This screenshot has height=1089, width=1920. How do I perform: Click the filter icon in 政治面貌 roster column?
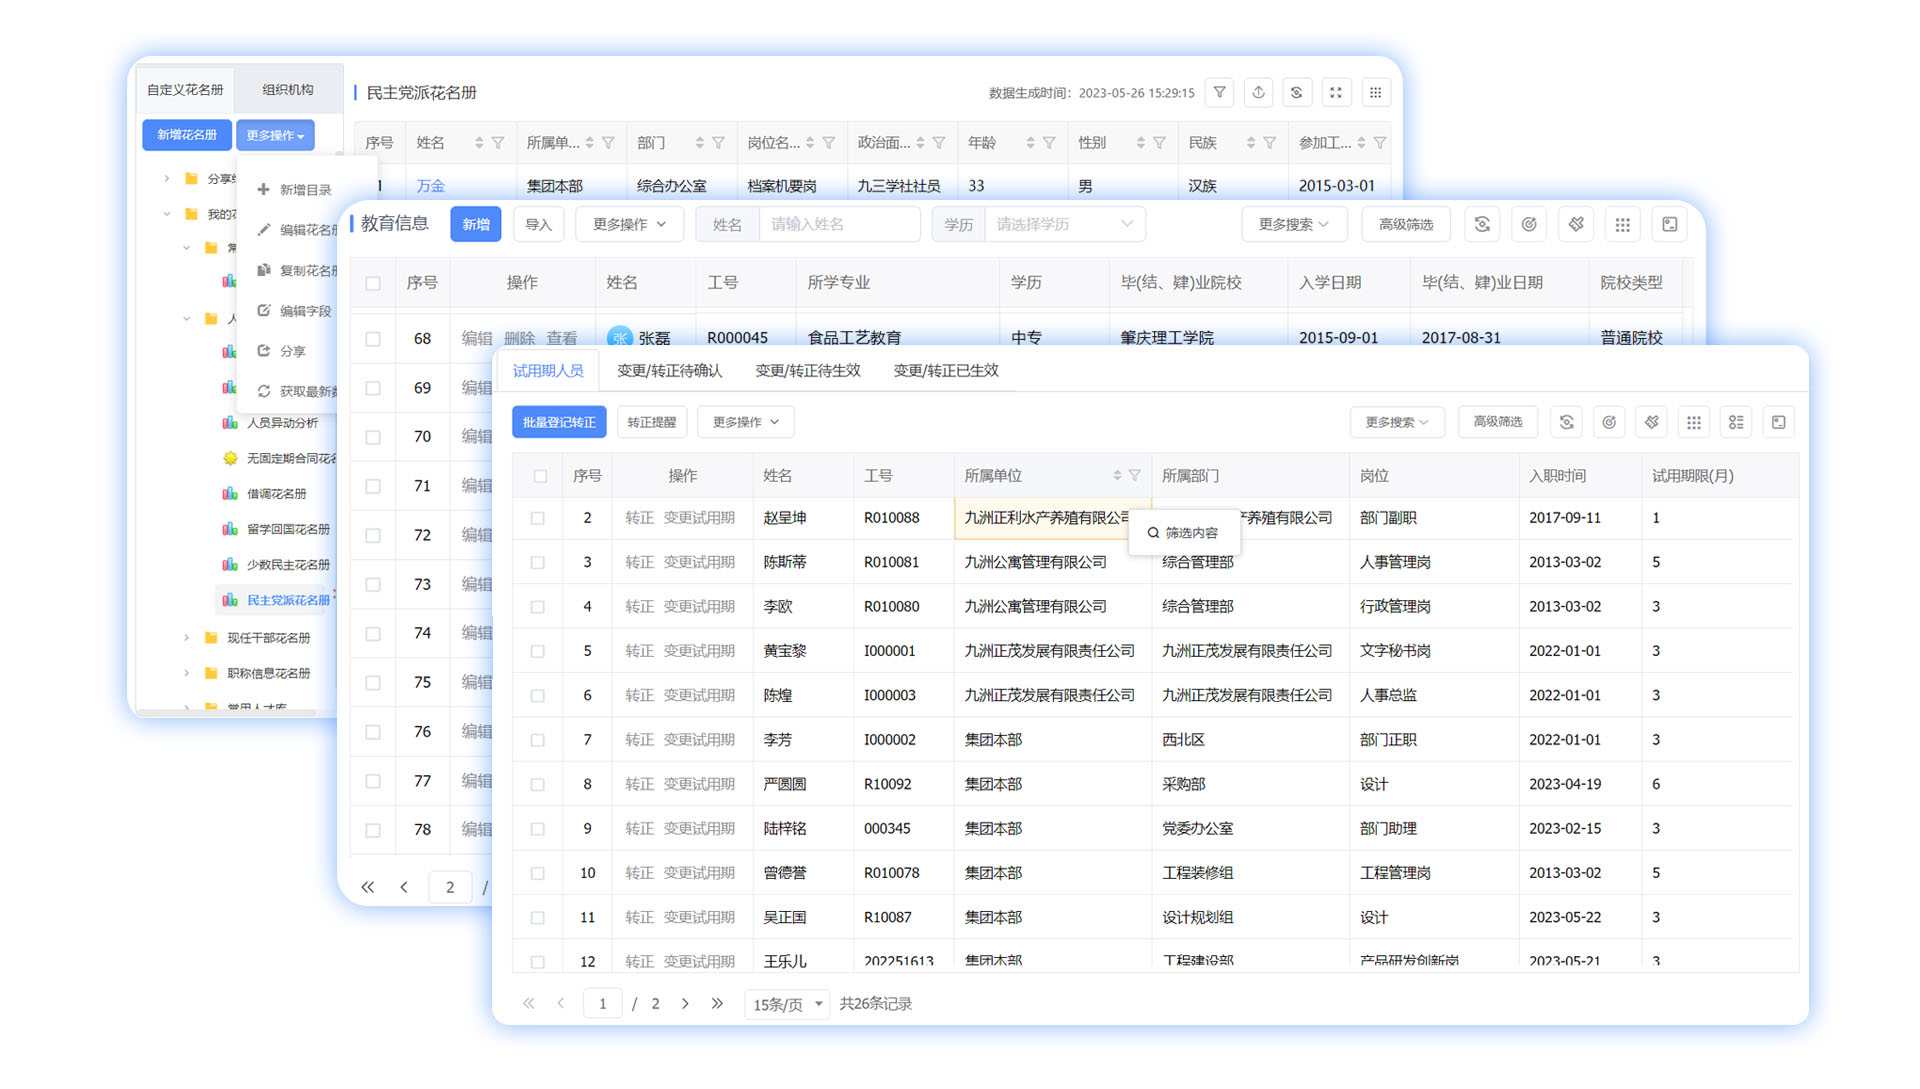(939, 143)
